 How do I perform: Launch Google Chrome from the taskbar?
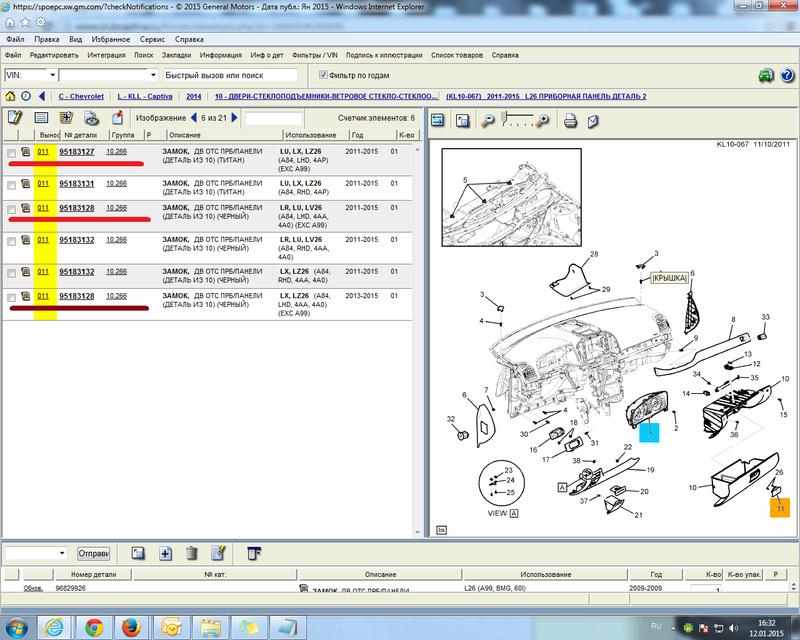[x=94, y=627]
